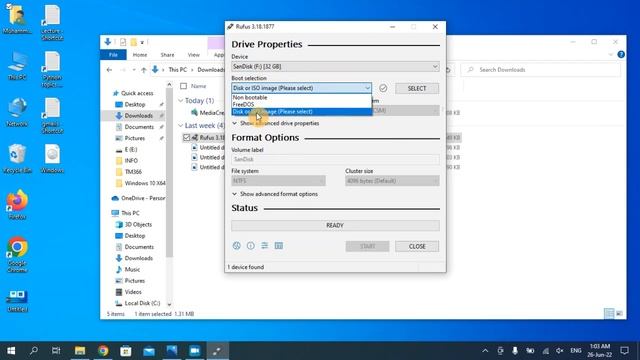Screen dimensions: 640x360
Task: Collapse the Today group in Explorer
Action: click(181, 100)
